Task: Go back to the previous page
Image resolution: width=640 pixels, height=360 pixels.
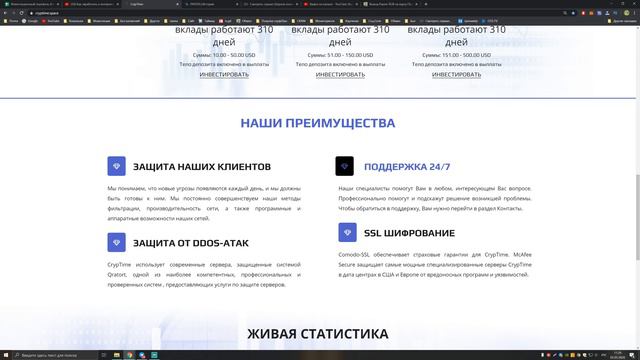Action: pos(5,13)
